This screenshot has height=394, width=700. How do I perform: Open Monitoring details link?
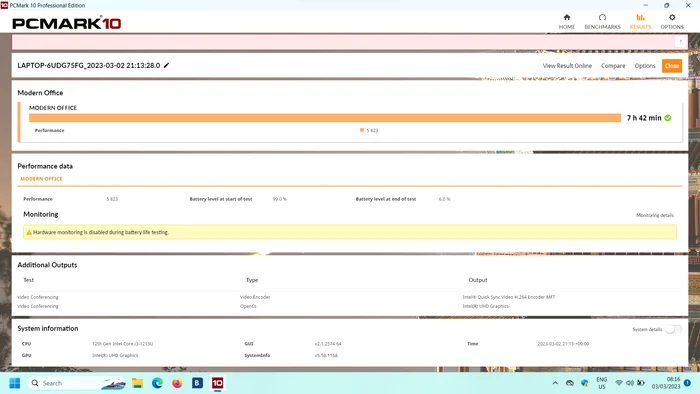(x=654, y=215)
